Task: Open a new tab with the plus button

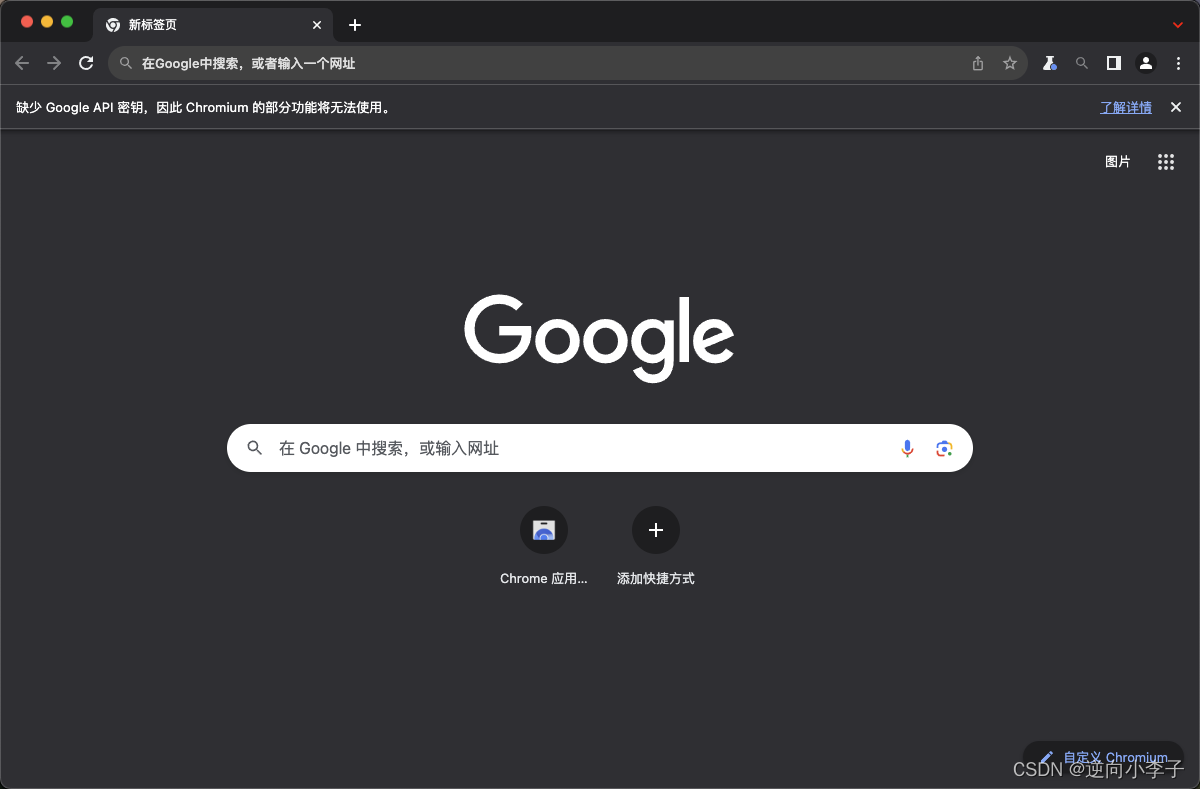Action: [354, 25]
